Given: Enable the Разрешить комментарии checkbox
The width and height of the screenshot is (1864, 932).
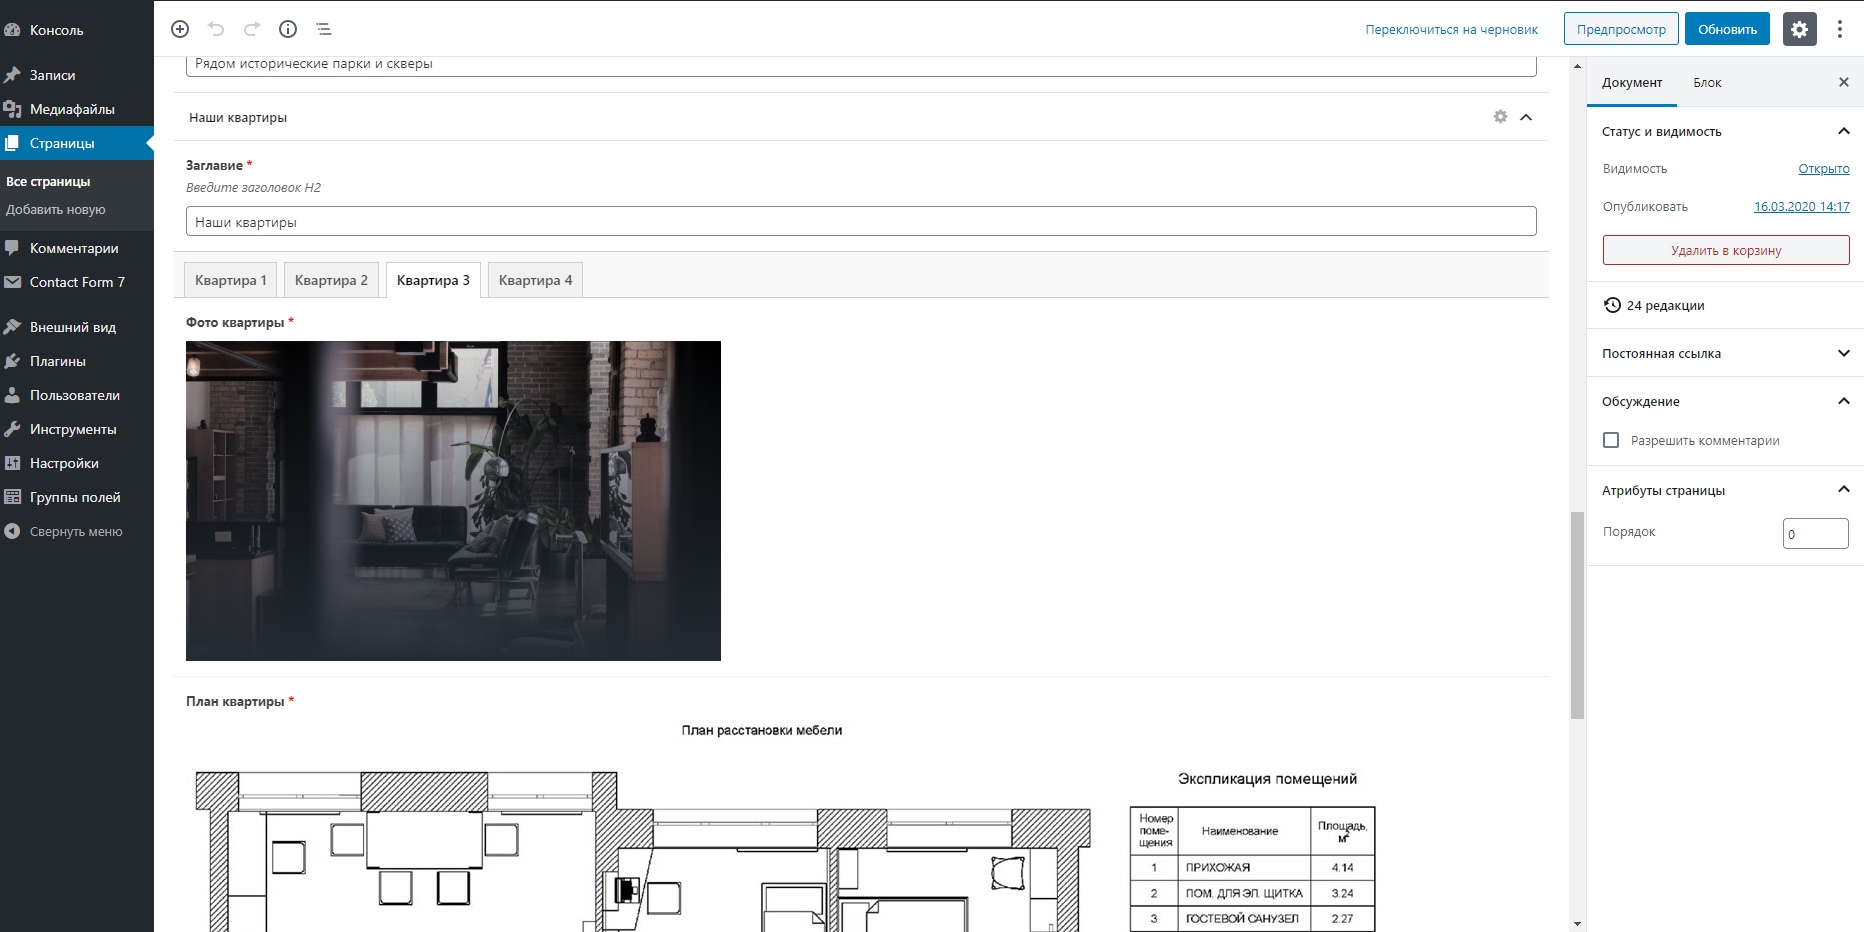Looking at the screenshot, I should pyautogui.click(x=1611, y=440).
